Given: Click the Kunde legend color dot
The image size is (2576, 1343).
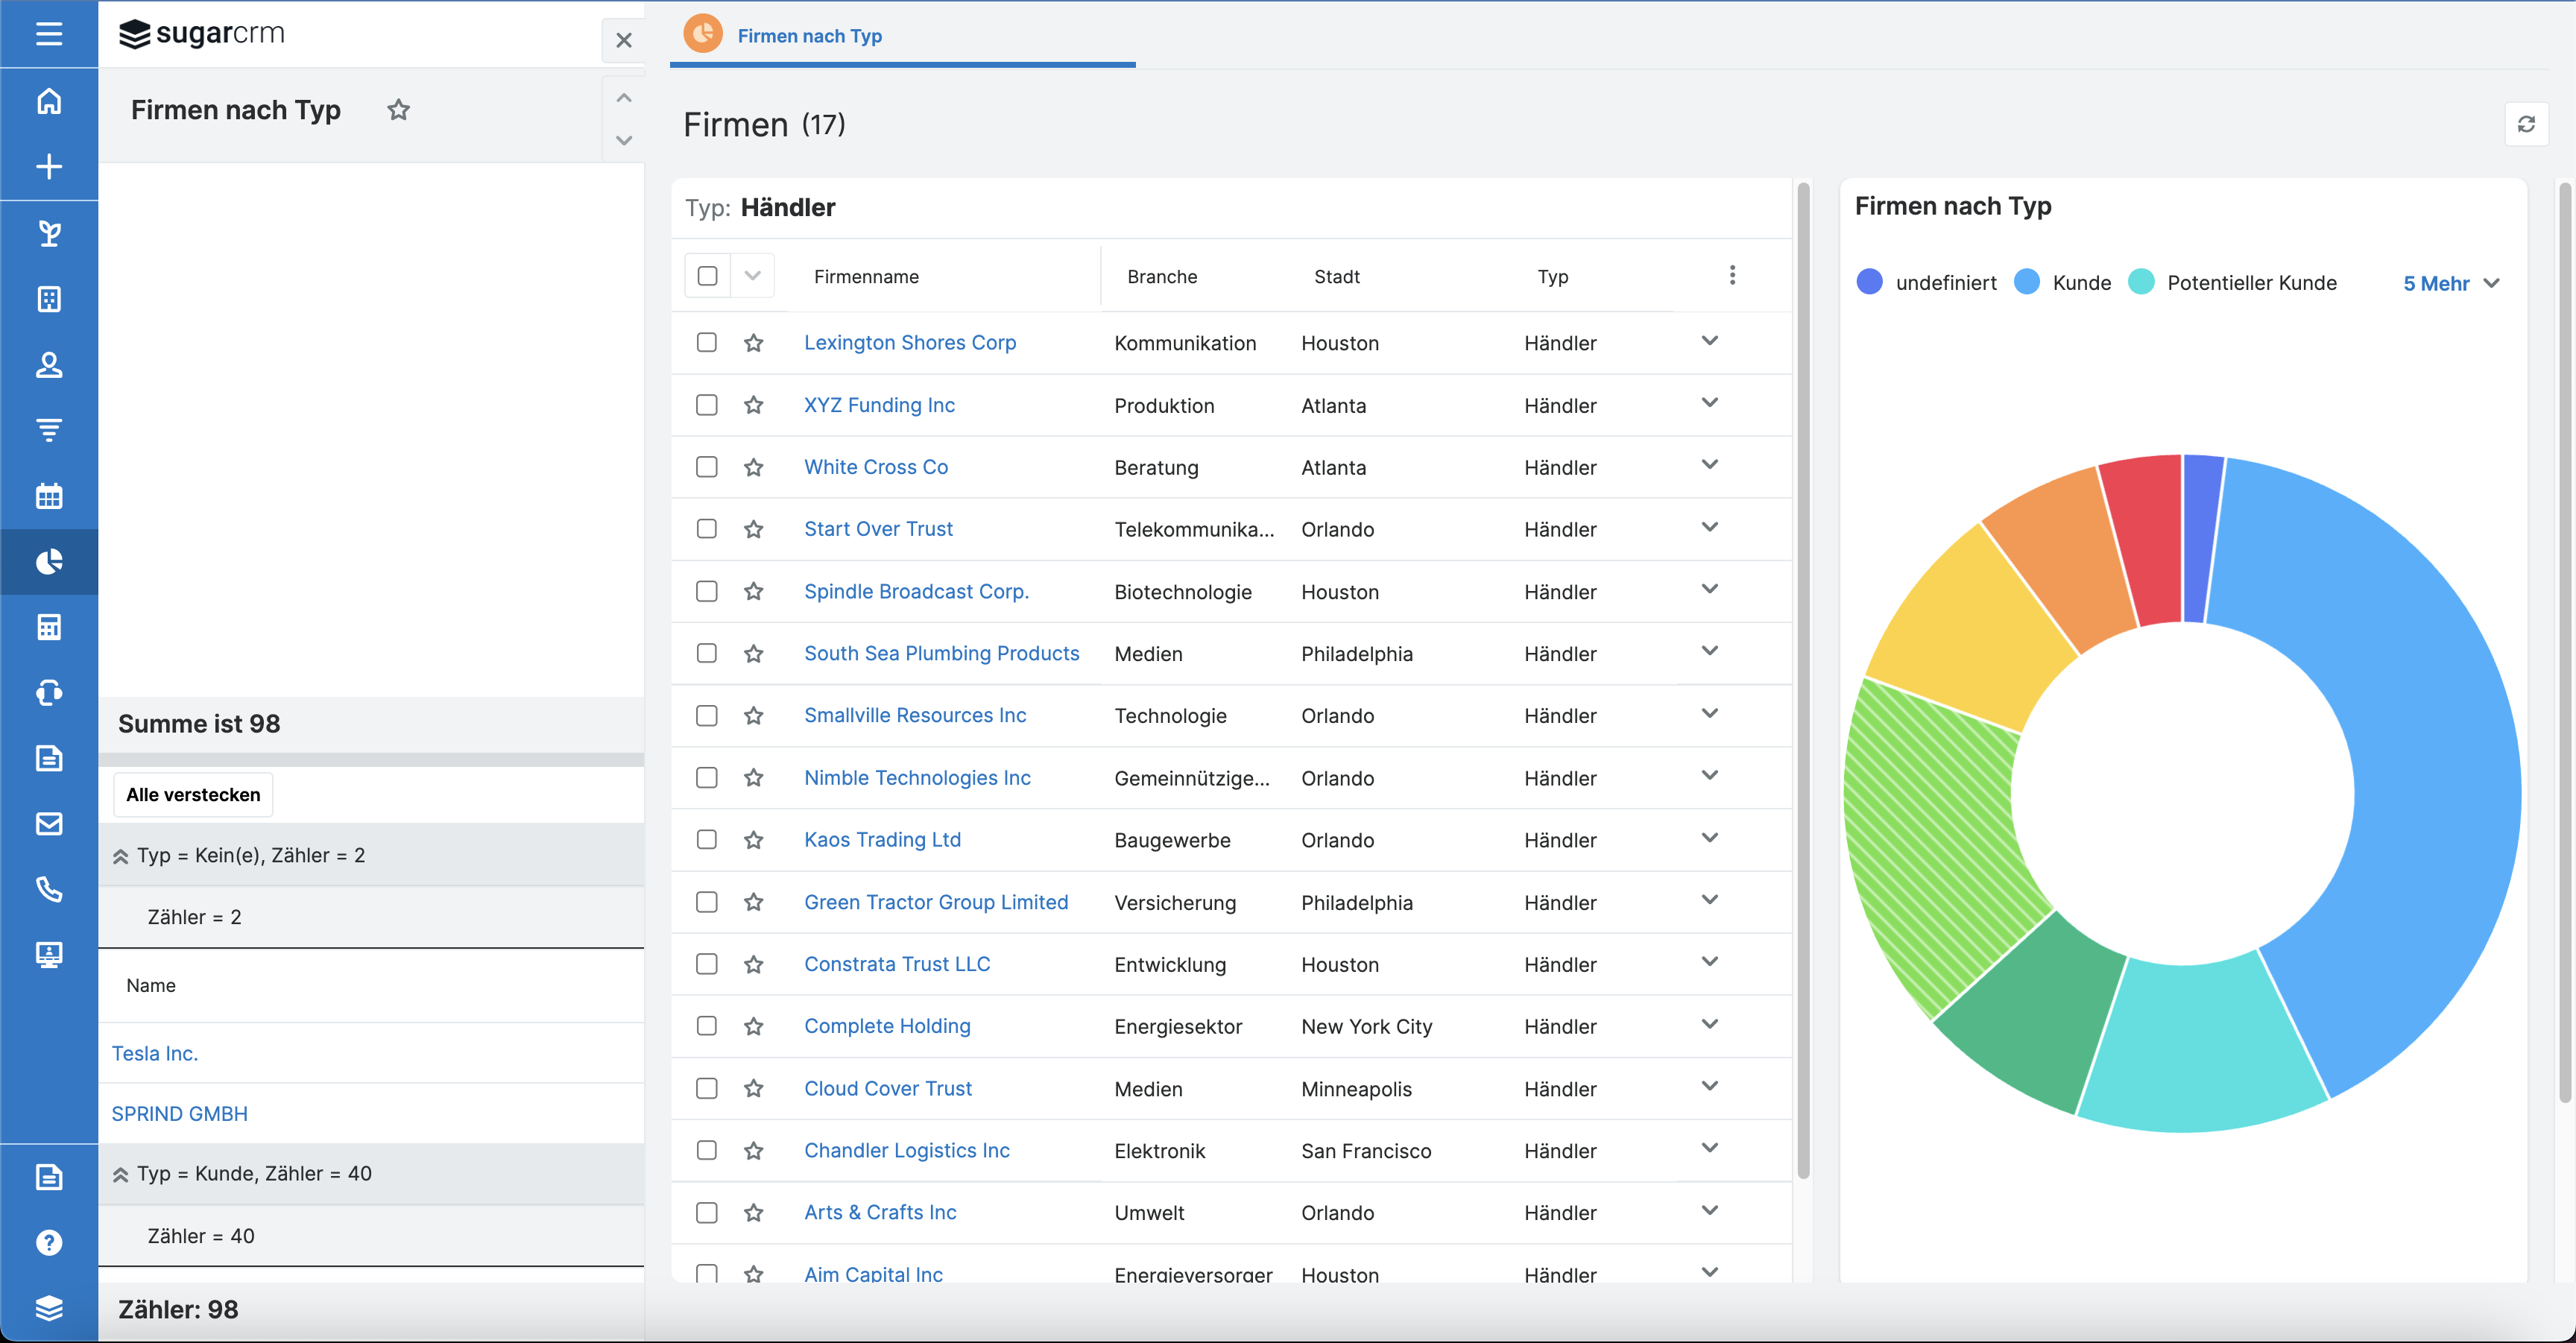Looking at the screenshot, I should 2026,282.
